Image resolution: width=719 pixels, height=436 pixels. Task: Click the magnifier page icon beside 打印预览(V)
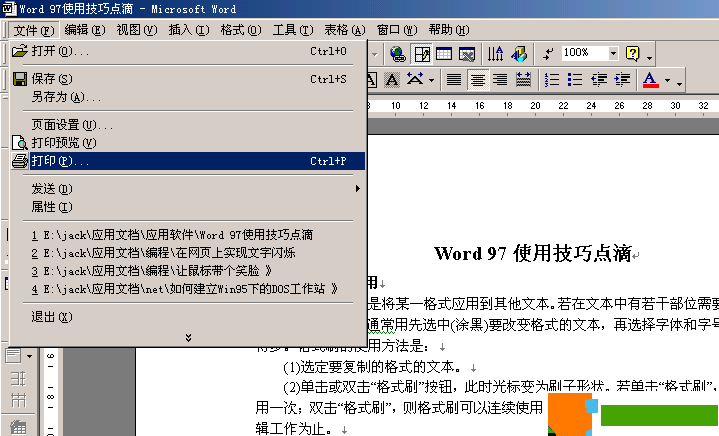click(x=20, y=143)
